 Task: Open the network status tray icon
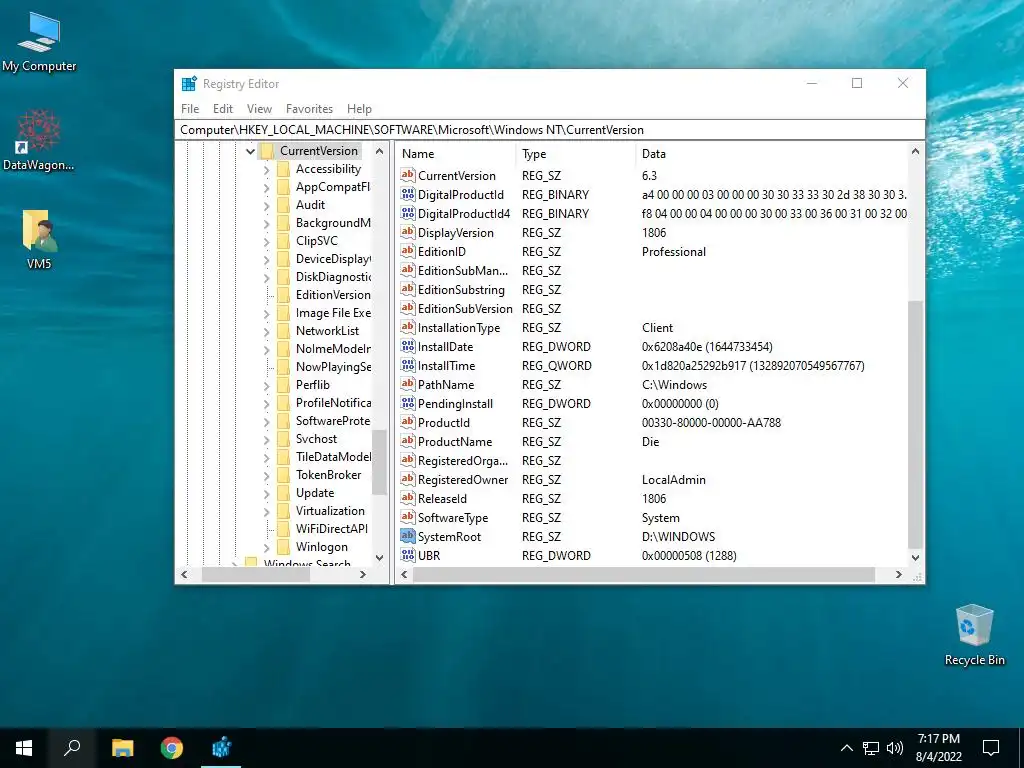(871, 748)
